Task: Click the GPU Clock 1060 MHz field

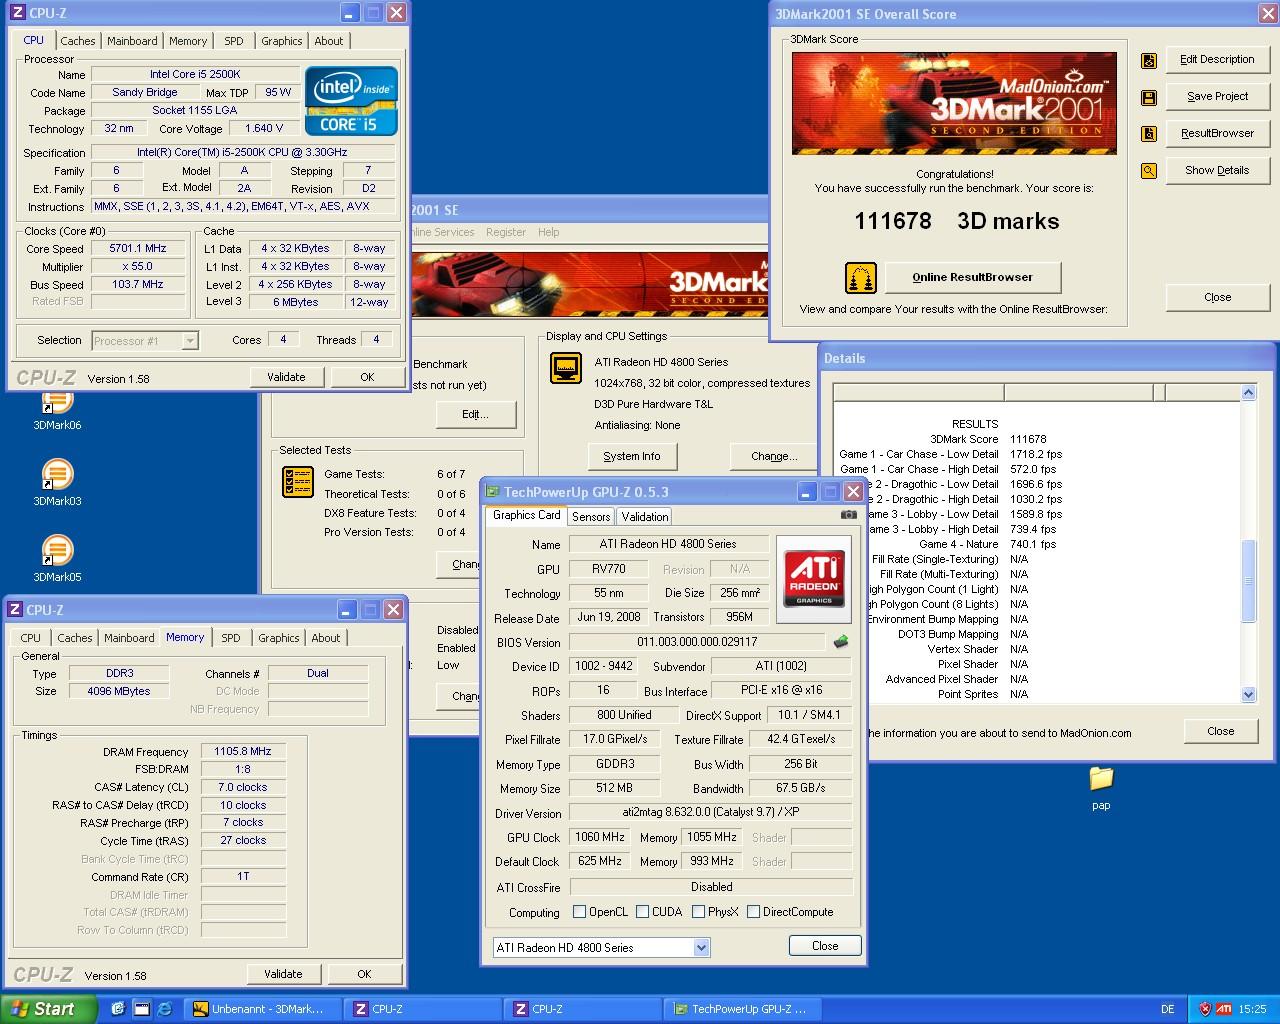Action: coord(600,837)
